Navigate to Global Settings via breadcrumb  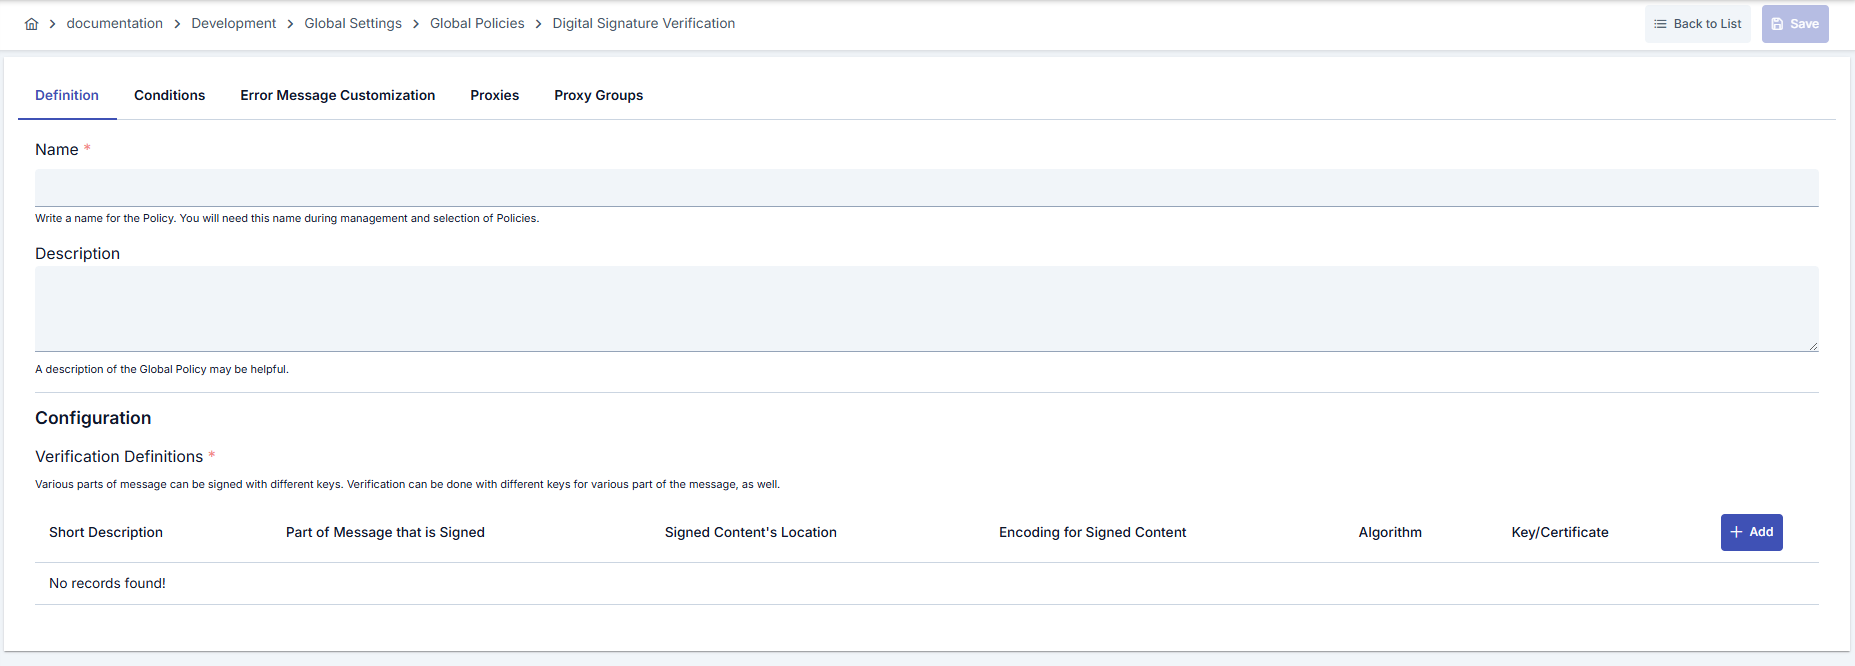(353, 23)
